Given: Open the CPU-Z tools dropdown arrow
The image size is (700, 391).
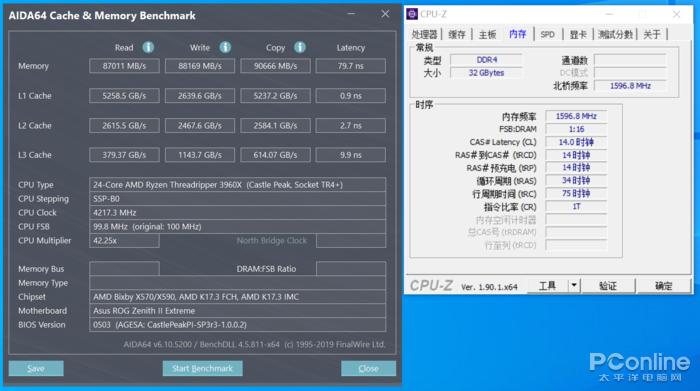Looking at the screenshot, I should tap(574, 285).
